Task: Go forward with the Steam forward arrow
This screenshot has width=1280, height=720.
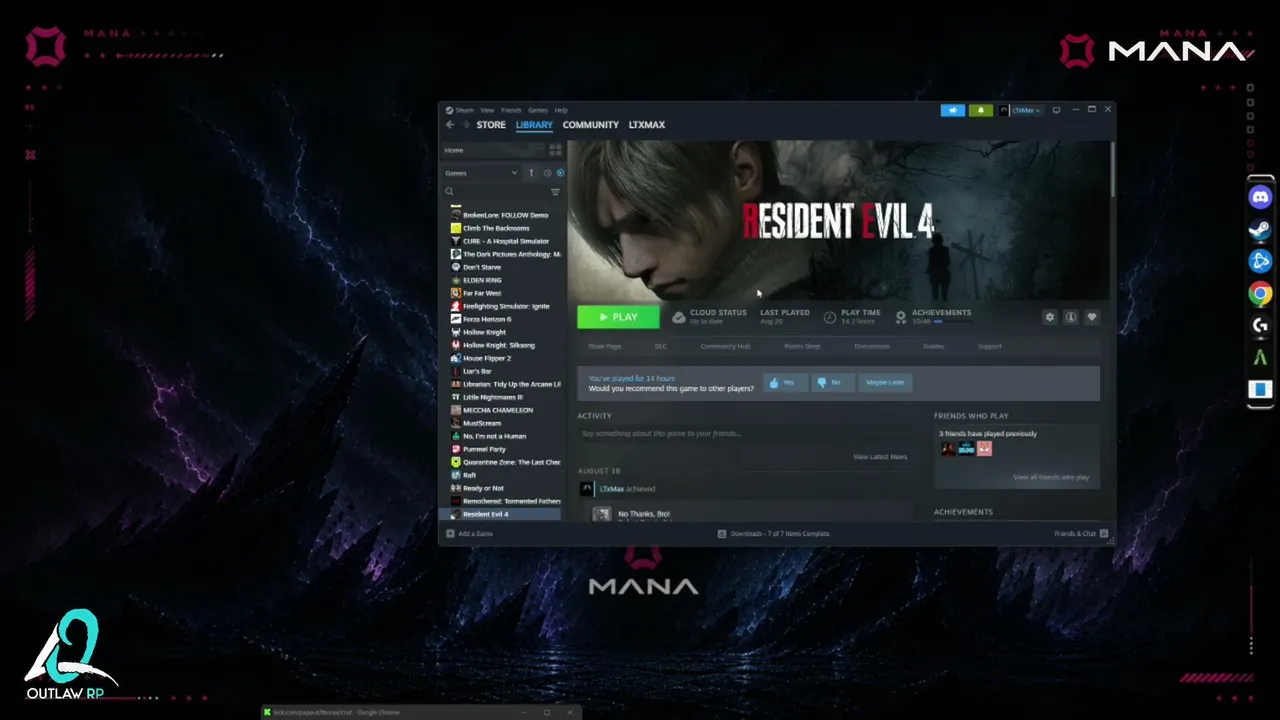Action: [465, 125]
